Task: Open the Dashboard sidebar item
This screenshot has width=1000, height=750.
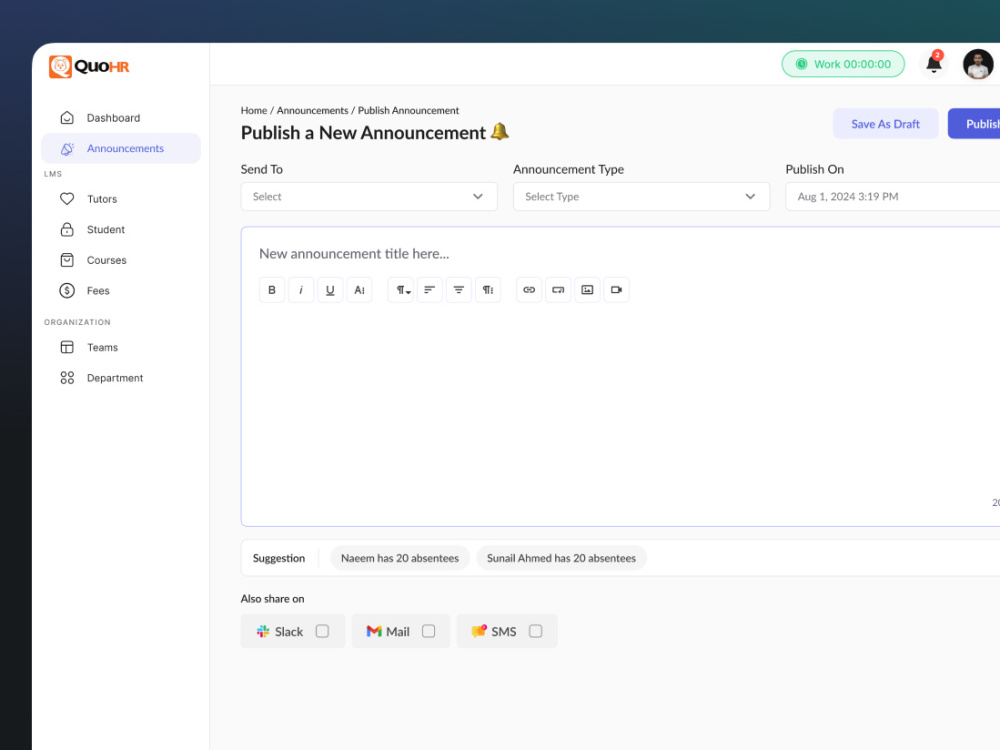Action: 121,118
